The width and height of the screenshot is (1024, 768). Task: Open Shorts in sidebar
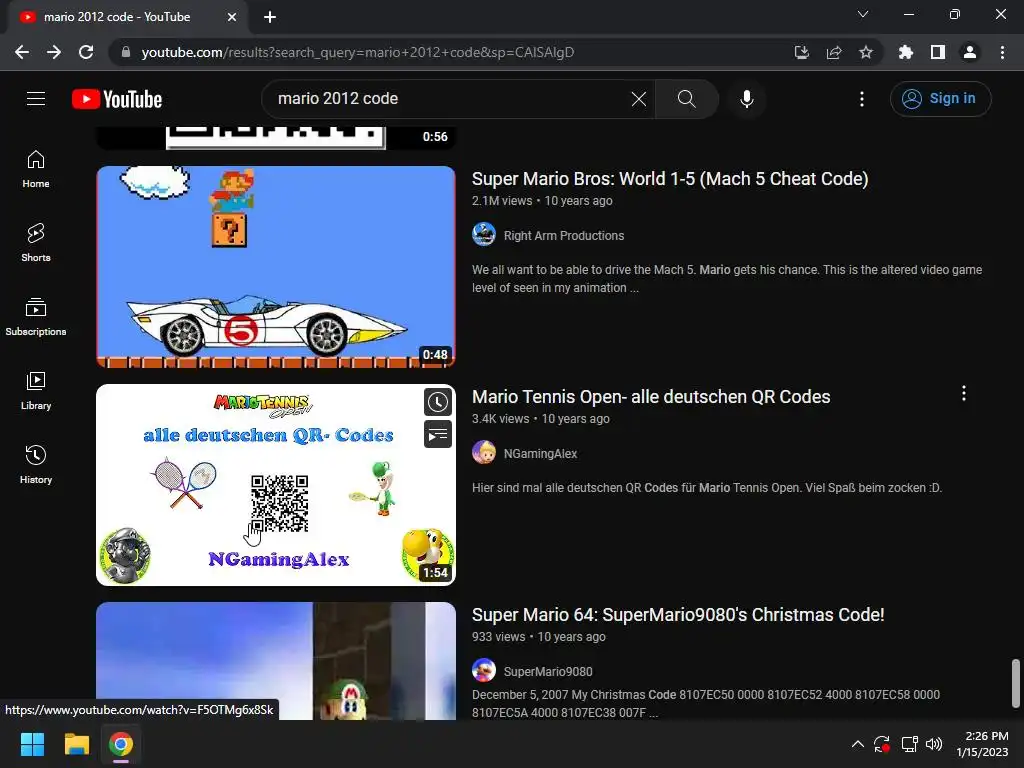36,243
